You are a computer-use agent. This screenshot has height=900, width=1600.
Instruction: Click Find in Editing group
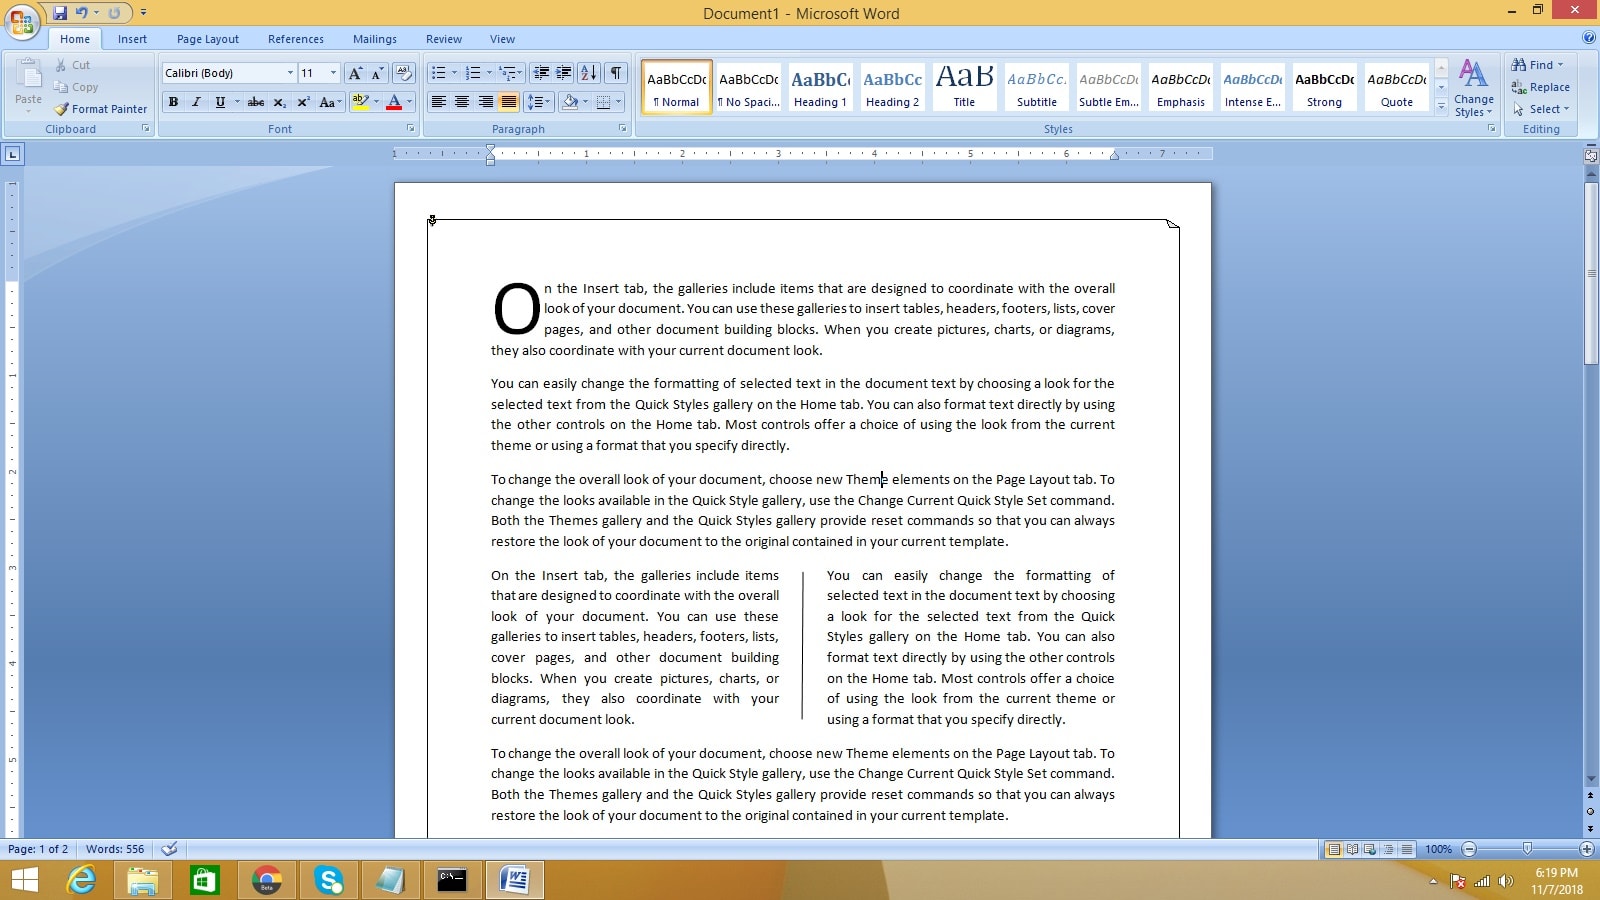click(1538, 65)
